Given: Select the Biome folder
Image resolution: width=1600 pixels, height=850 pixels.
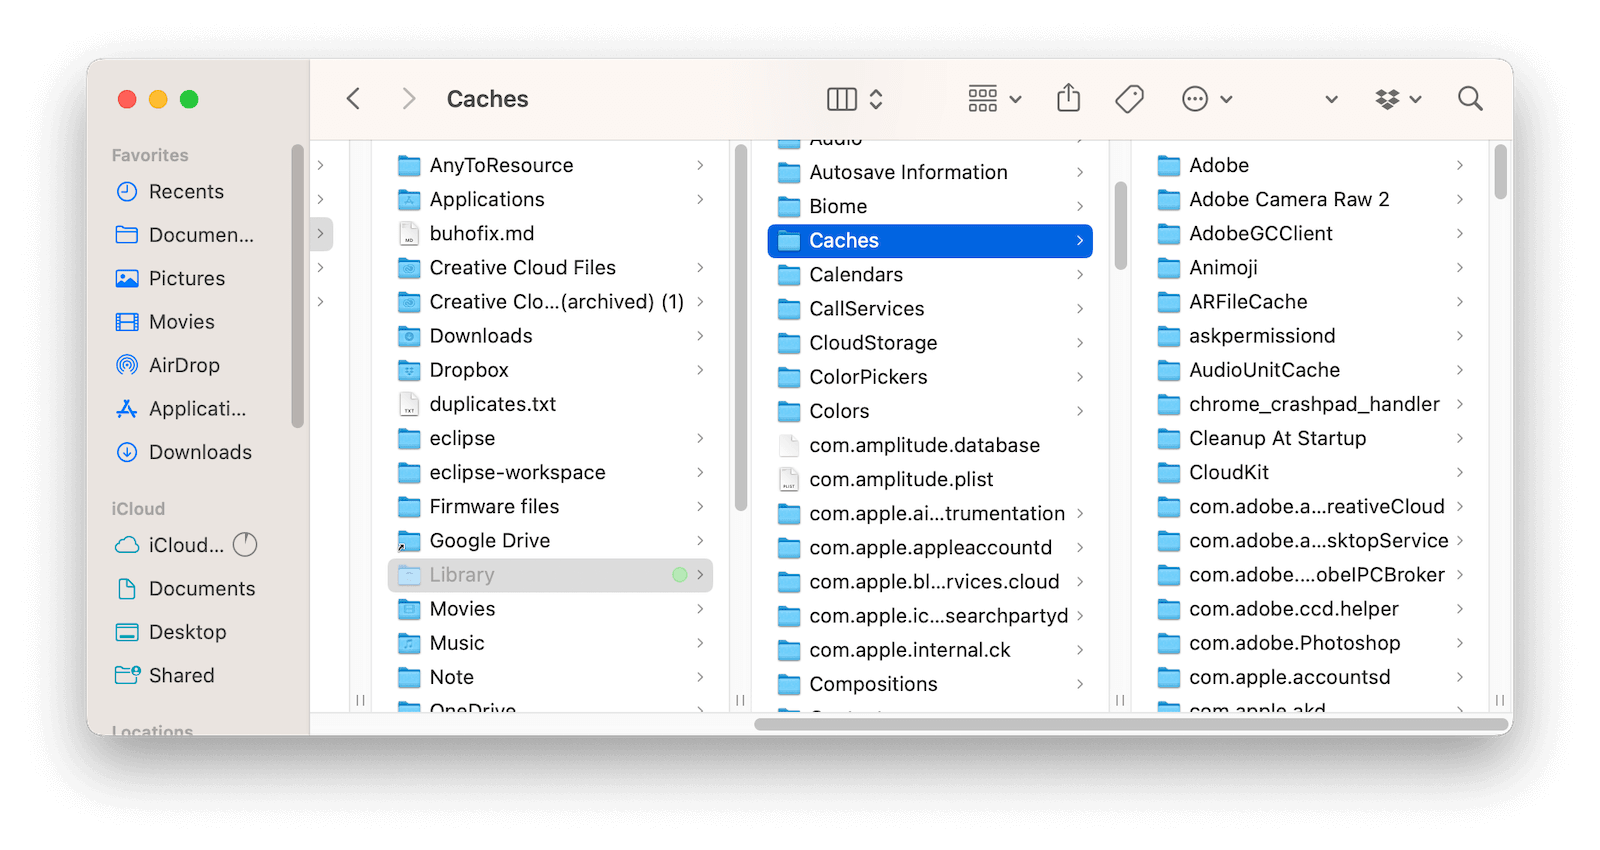Looking at the screenshot, I should click(930, 206).
